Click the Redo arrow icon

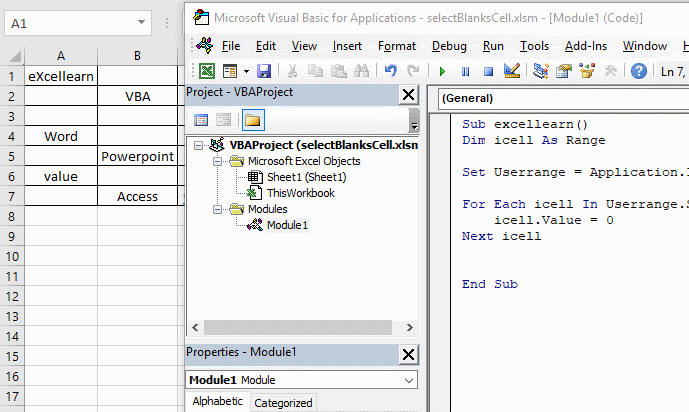coord(413,71)
